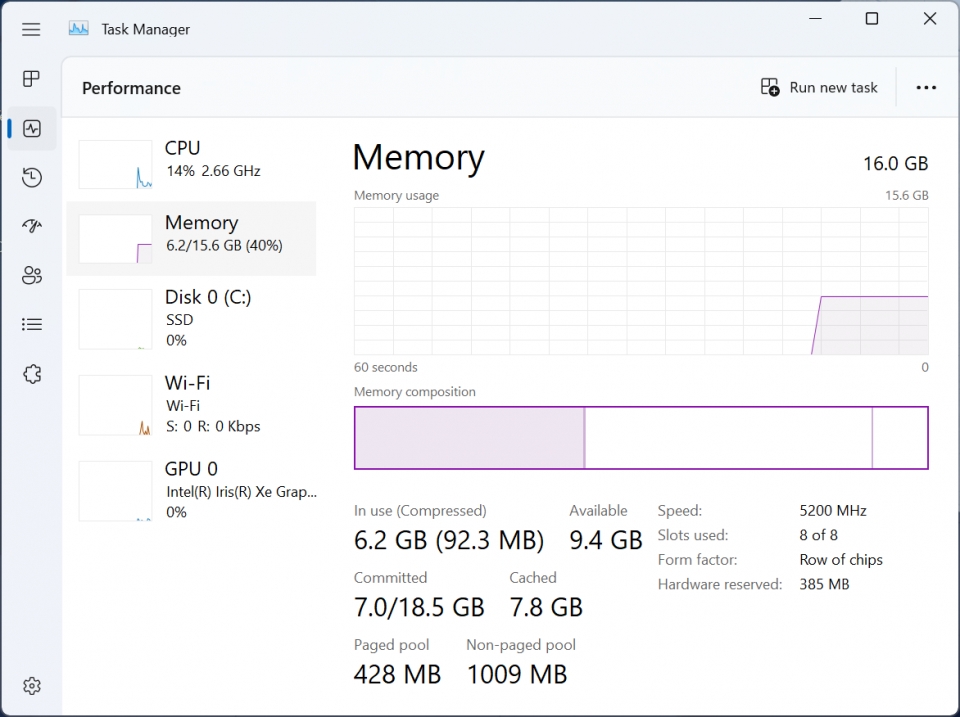Open Task Manager settings gear
This screenshot has height=717, width=960.
coord(32,686)
